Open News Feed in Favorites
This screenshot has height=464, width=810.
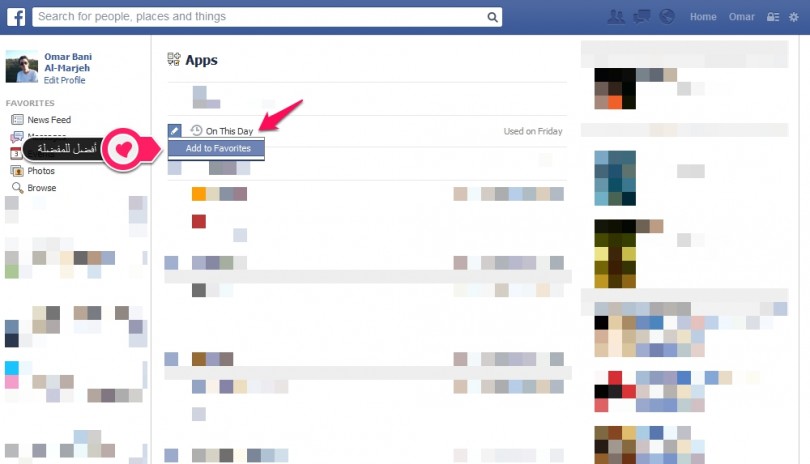(x=48, y=120)
